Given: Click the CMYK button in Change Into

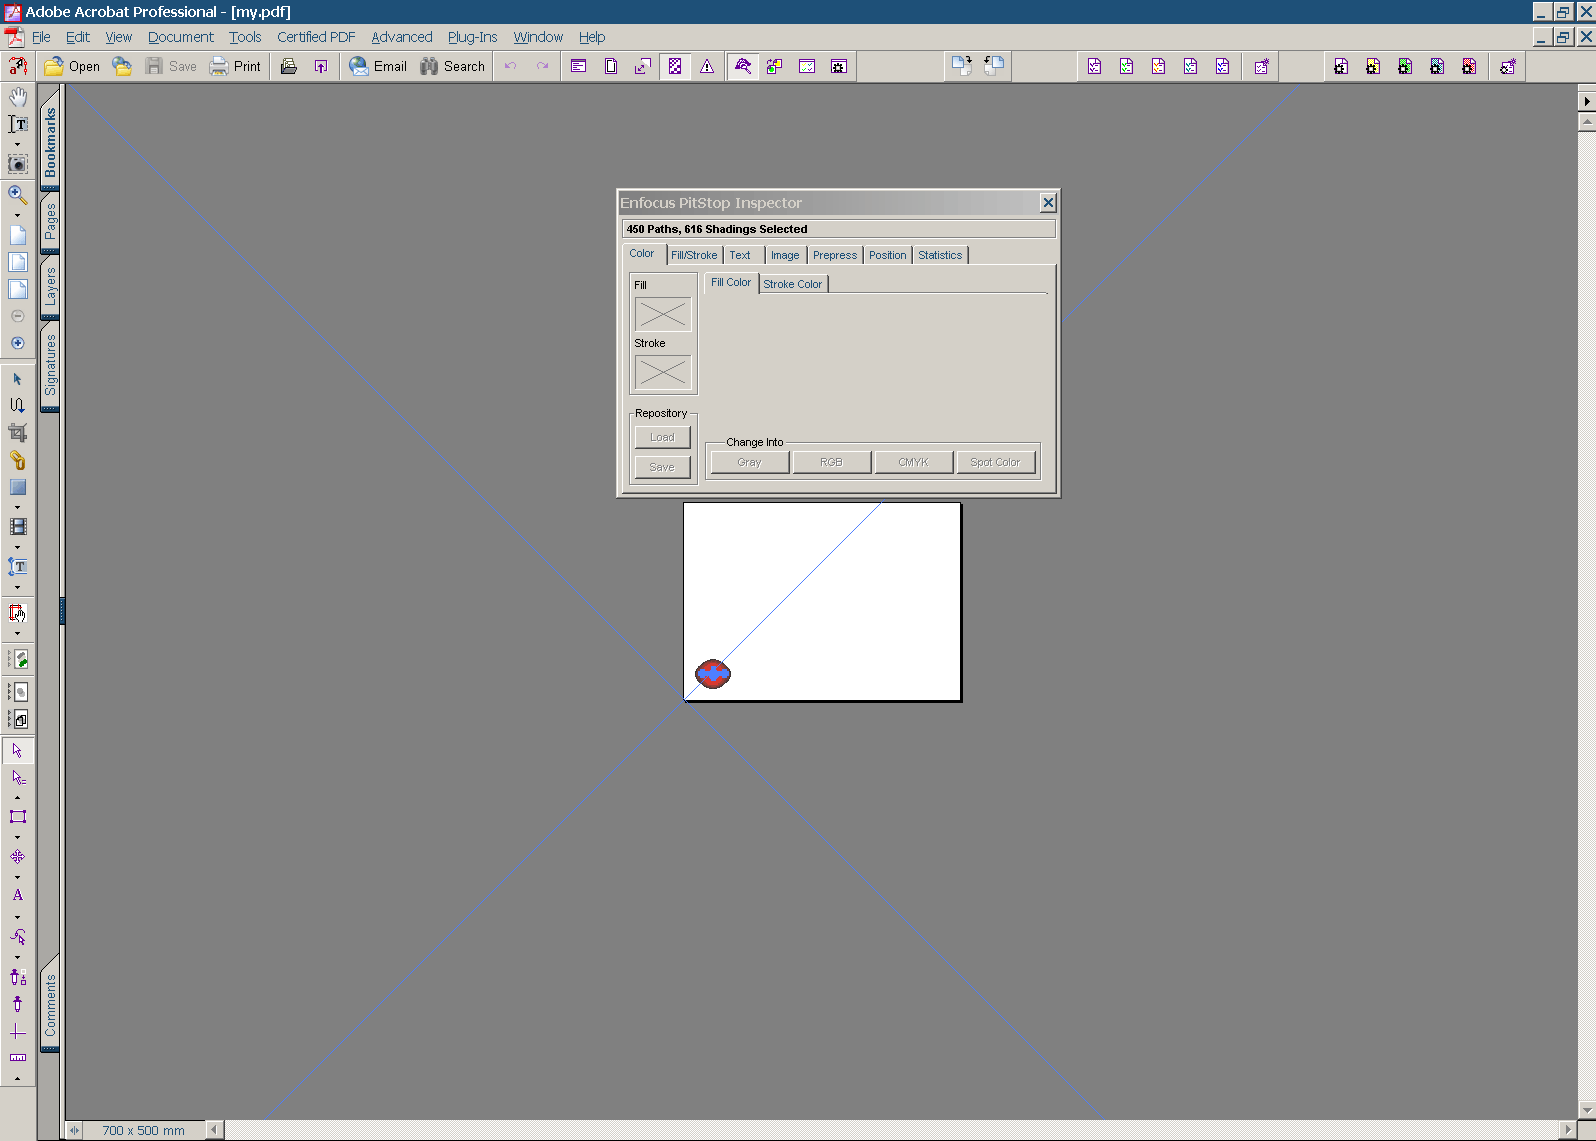Looking at the screenshot, I should tap(913, 462).
